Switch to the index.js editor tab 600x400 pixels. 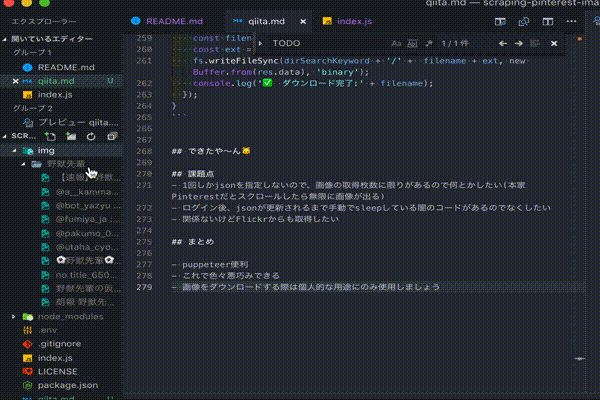(347, 21)
